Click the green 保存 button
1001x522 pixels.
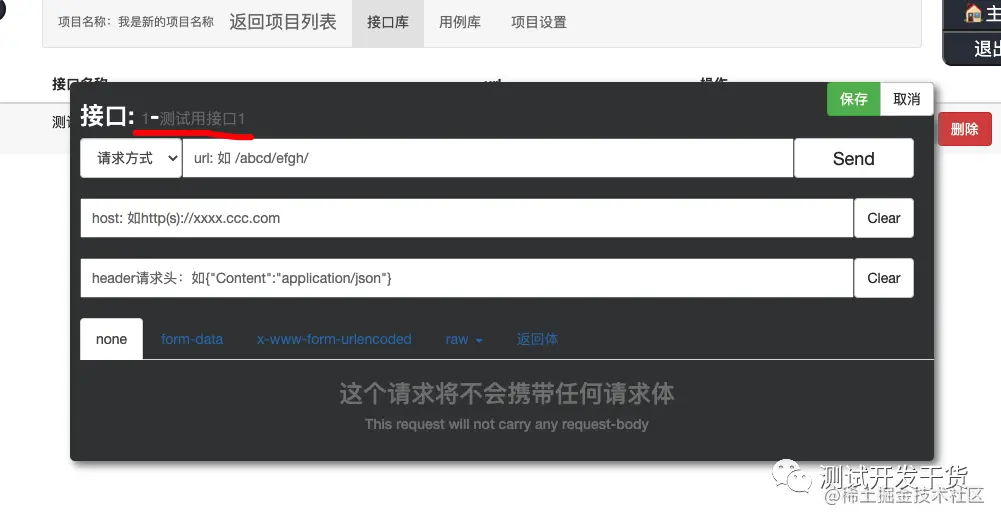[854, 99]
